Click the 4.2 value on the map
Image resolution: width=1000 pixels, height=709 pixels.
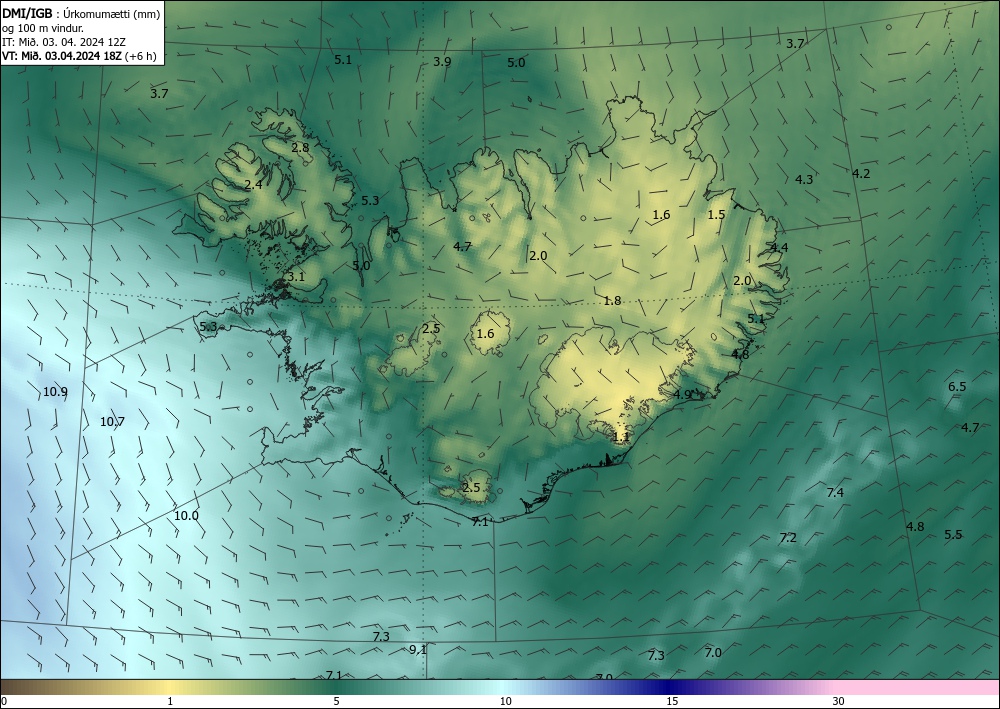(861, 173)
